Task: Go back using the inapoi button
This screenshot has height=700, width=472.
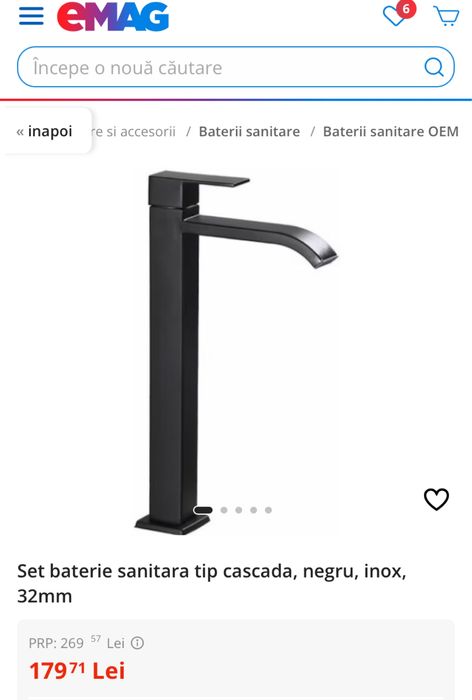Action: (x=45, y=131)
